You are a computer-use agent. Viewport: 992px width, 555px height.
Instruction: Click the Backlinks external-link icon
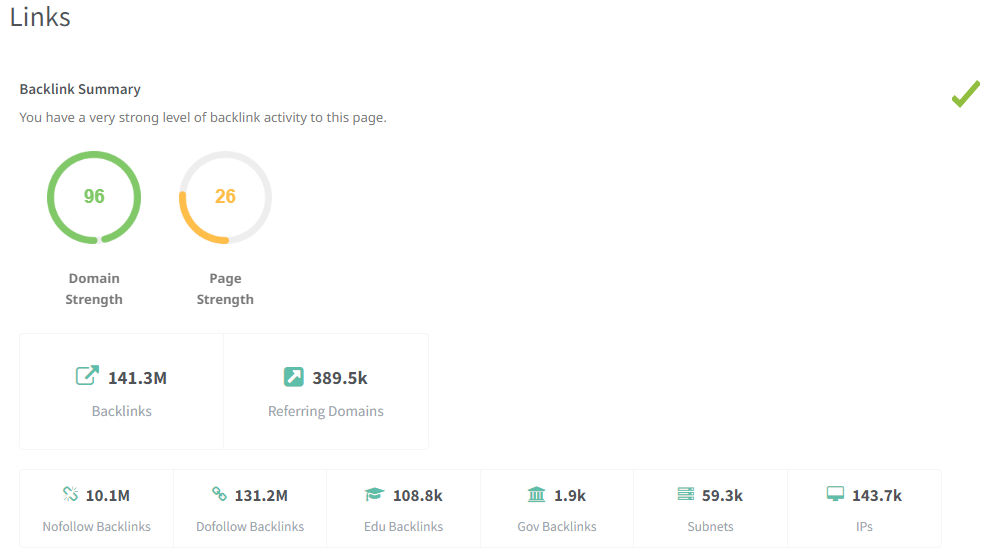(88, 376)
